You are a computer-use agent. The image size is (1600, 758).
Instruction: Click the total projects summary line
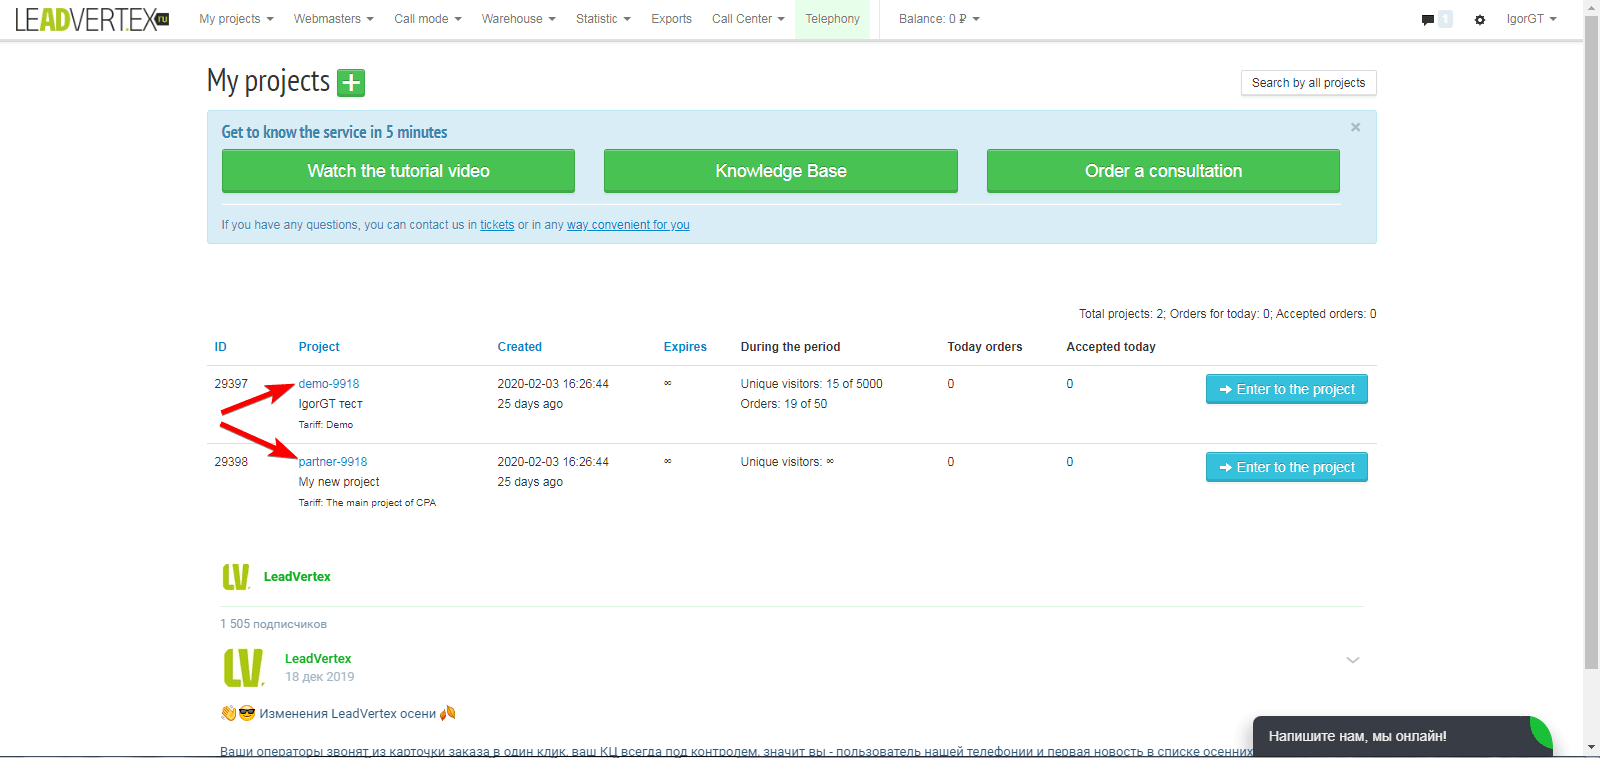pyautogui.click(x=1227, y=314)
